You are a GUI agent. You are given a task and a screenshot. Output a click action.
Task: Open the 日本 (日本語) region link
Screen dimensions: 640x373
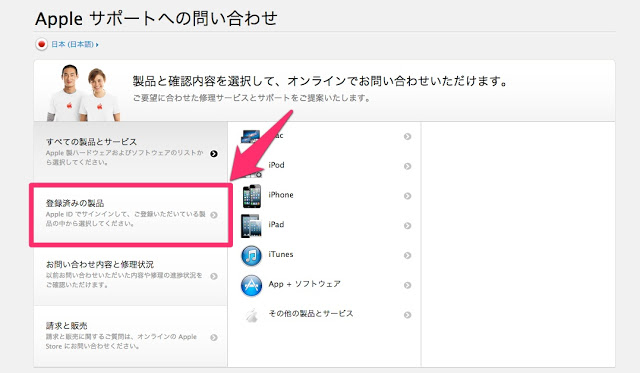click(x=74, y=44)
